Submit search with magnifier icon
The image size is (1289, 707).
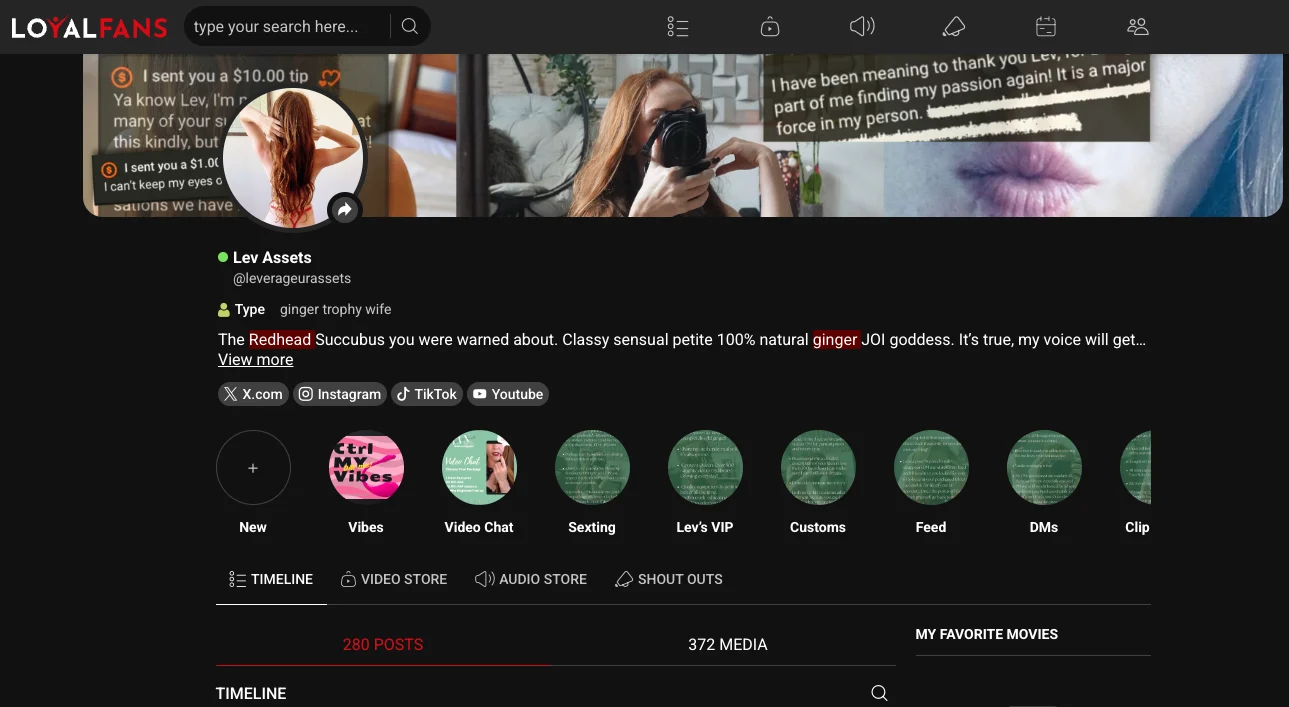410,27
